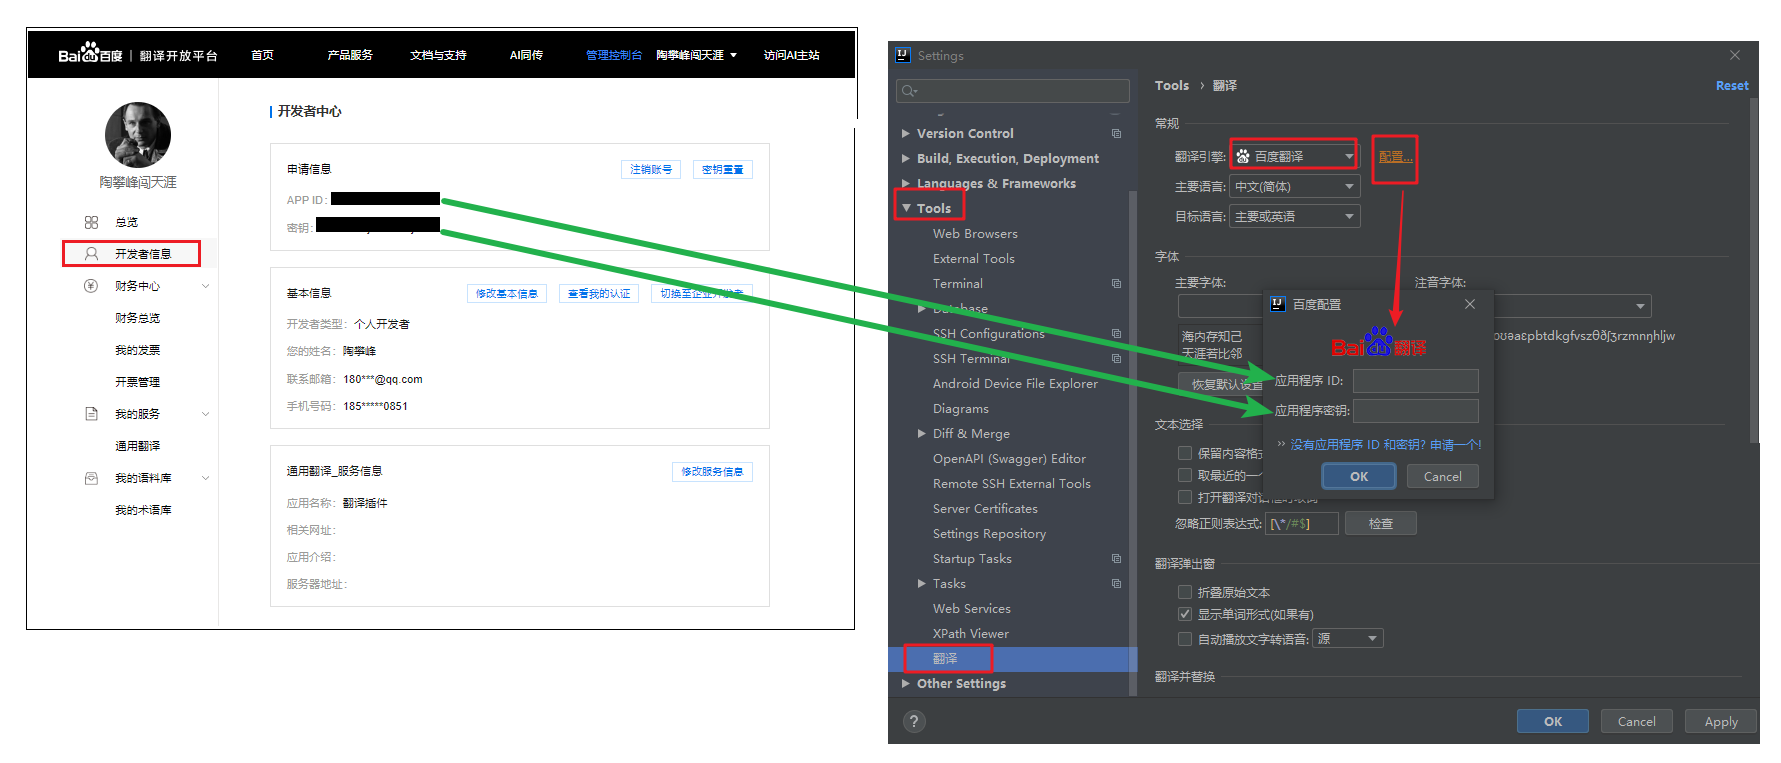Click the search magnifier icon in Settings
The height and width of the screenshot is (763, 1781).
click(909, 91)
